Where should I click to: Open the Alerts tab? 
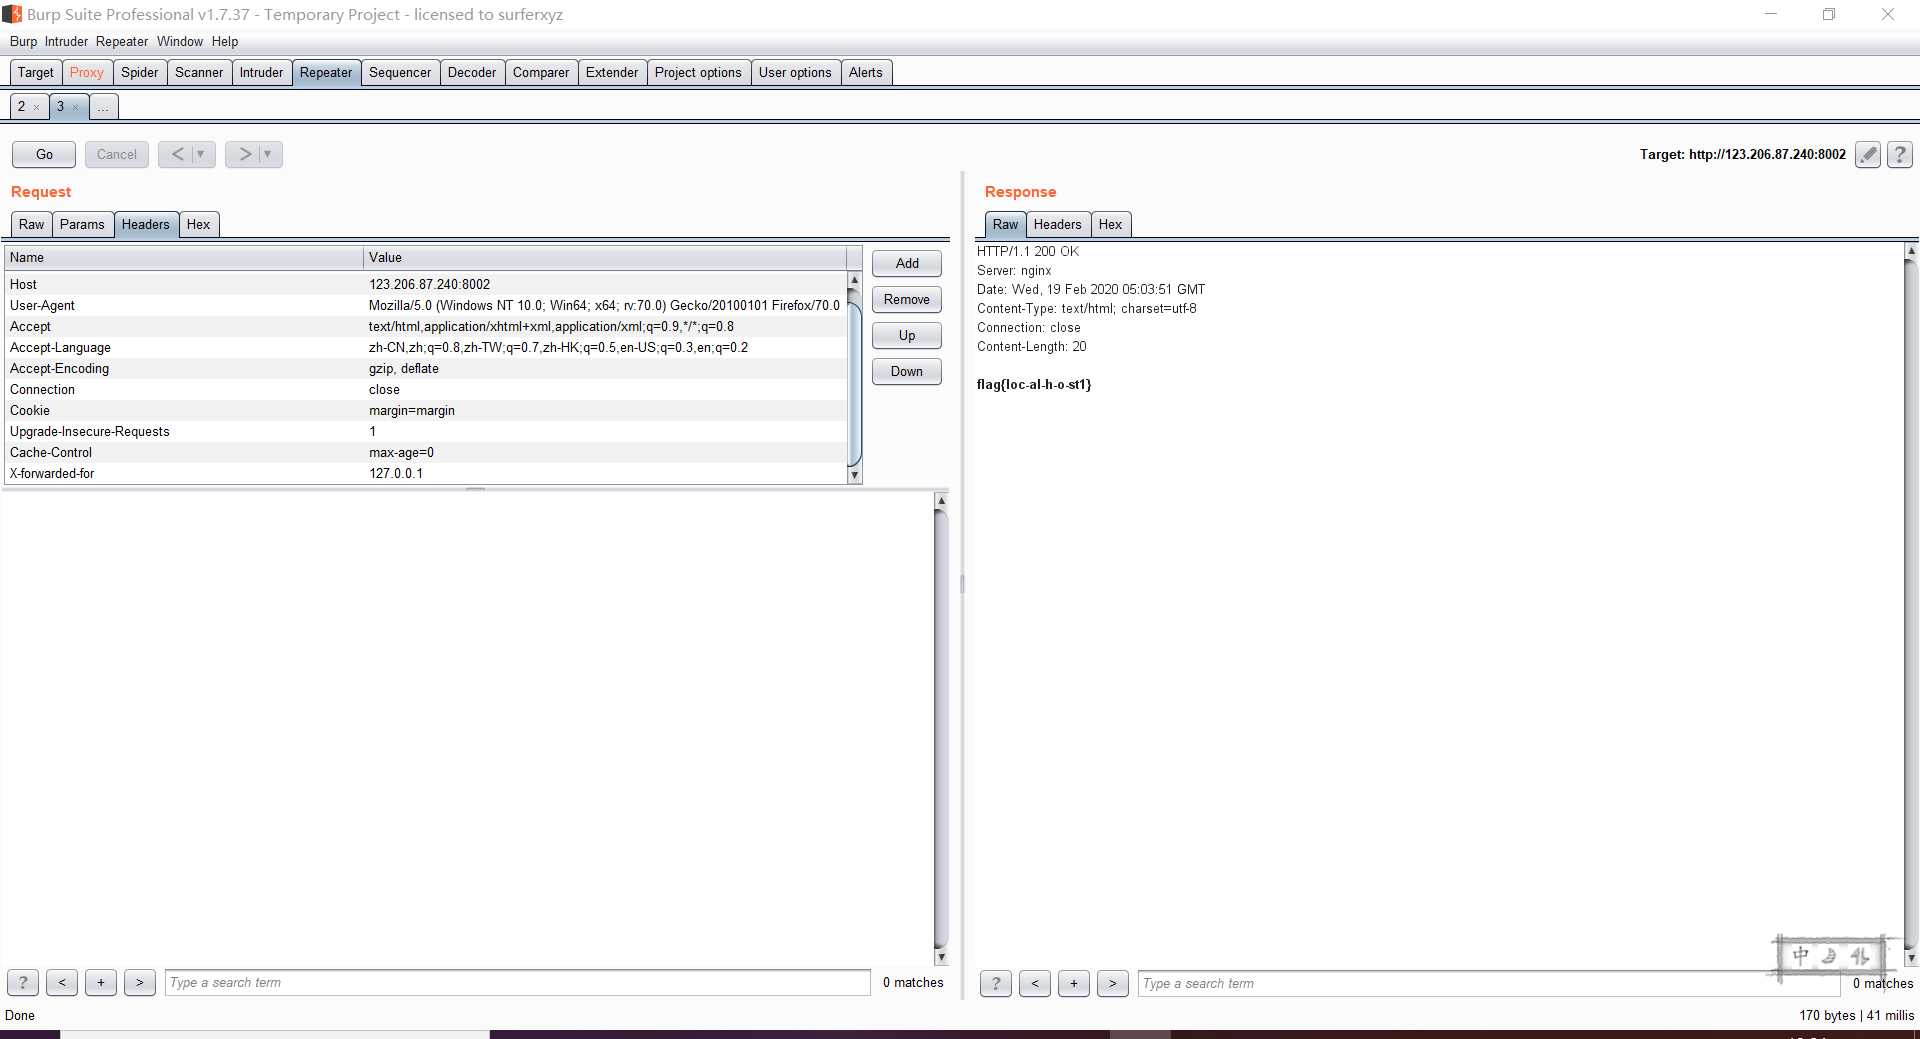tap(866, 72)
